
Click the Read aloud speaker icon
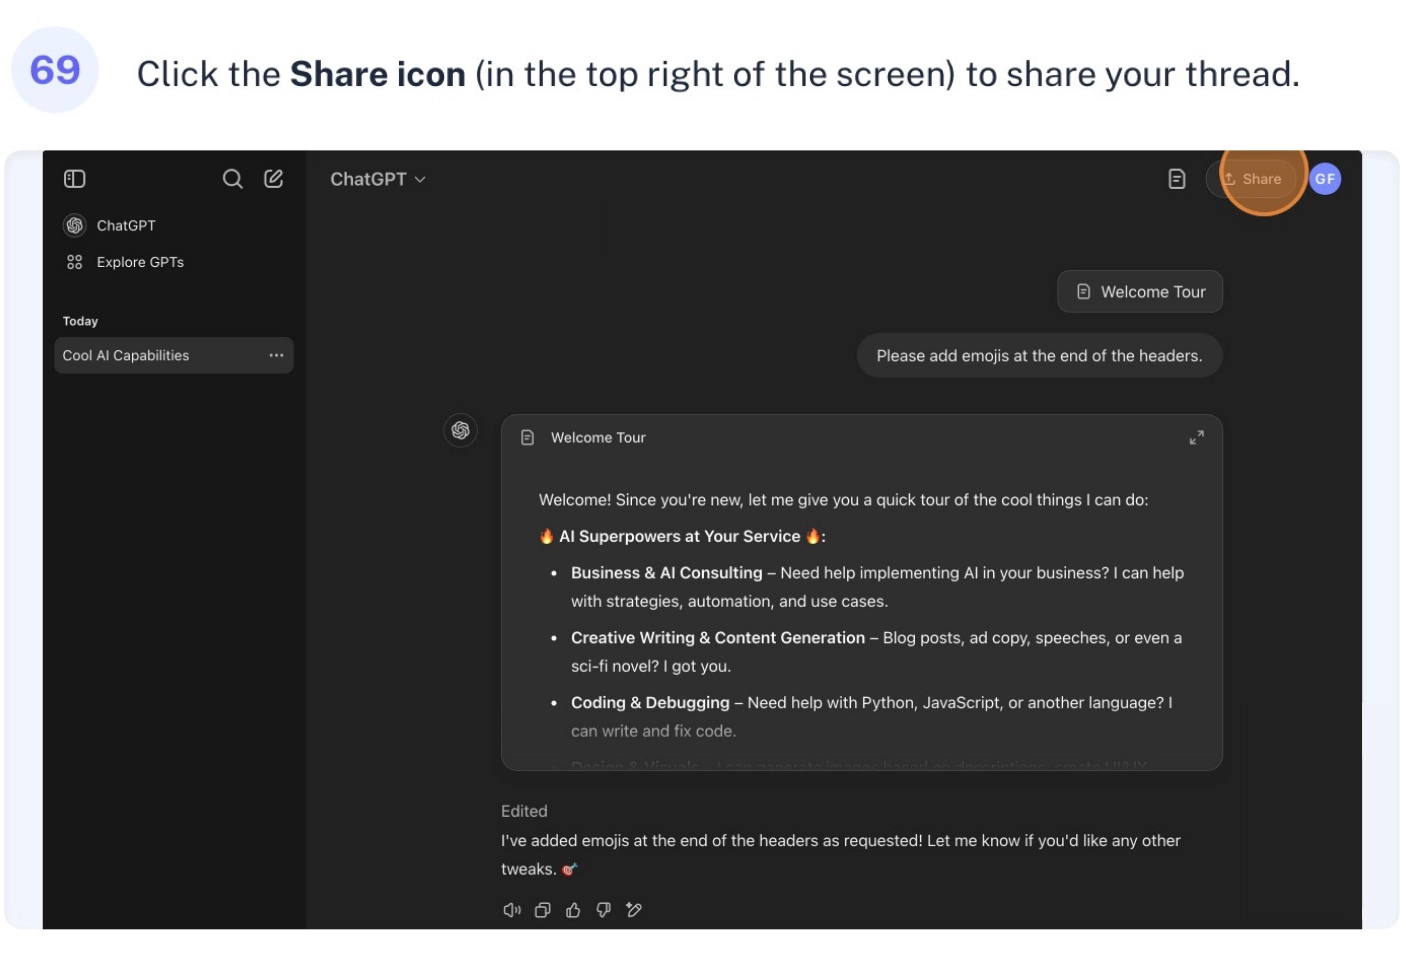pyautogui.click(x=512, y=910)
